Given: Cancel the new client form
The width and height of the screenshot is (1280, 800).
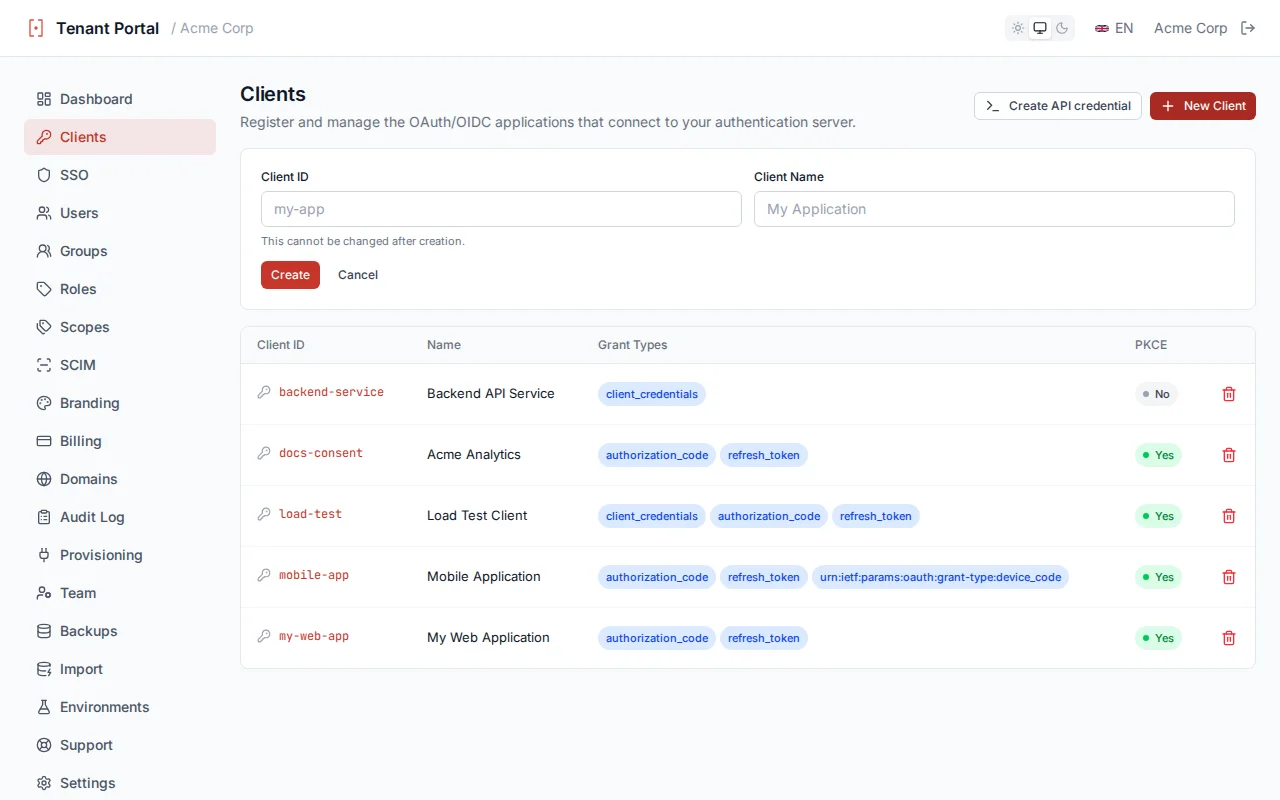Looking at the screenshot, I should pos(358,275).
